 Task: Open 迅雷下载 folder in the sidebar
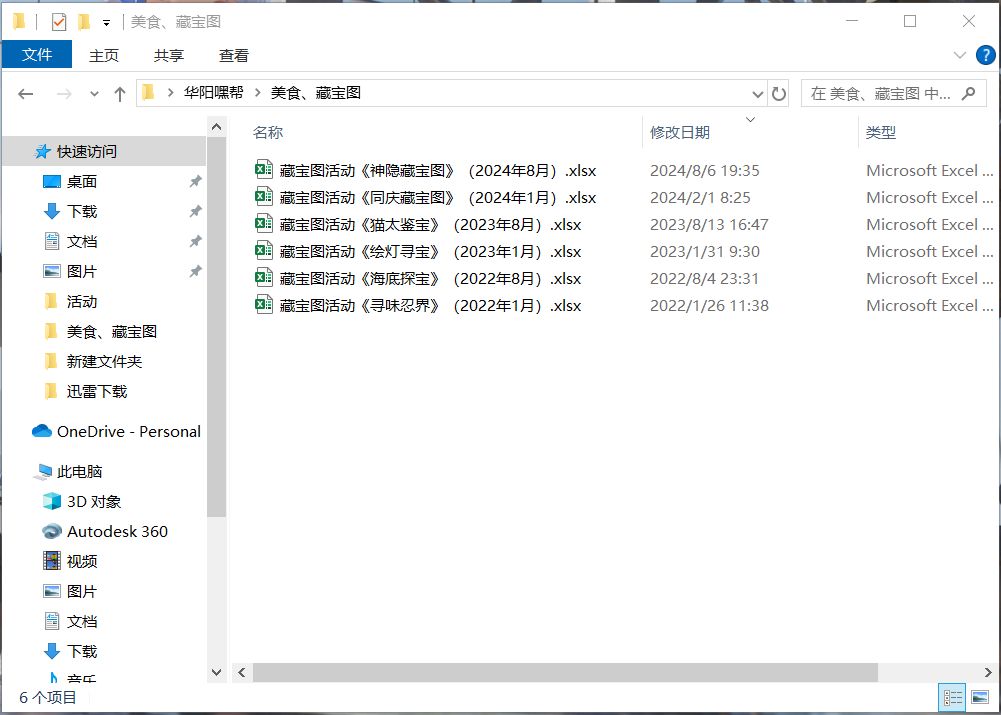point(97,391)
